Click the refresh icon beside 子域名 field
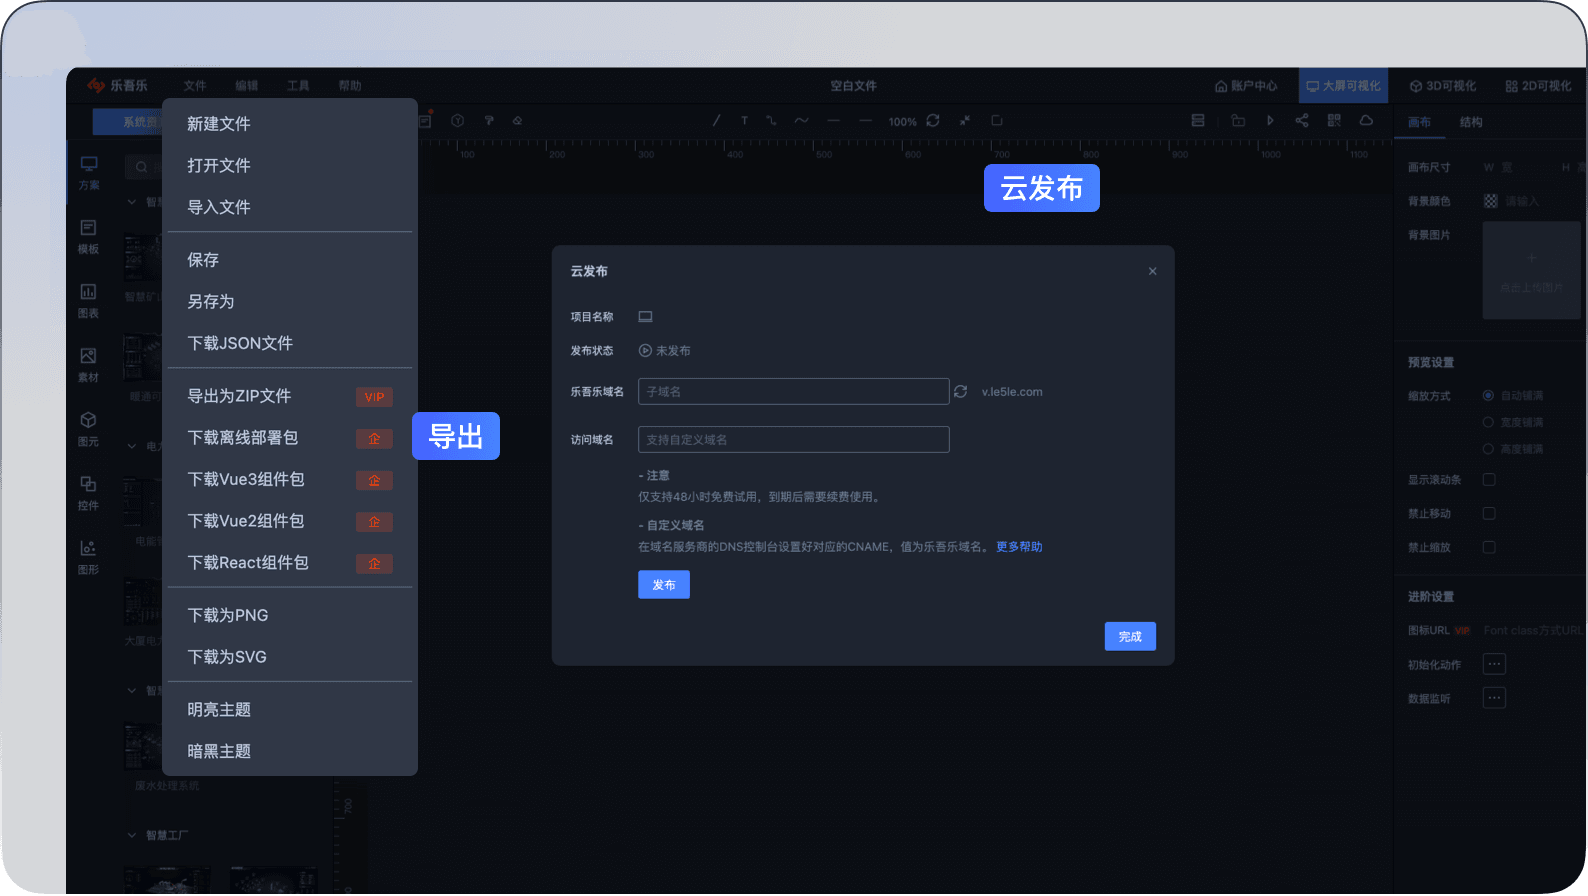Screen dimensions: 1588x896 pyautogui.click(x=960, y=392)
